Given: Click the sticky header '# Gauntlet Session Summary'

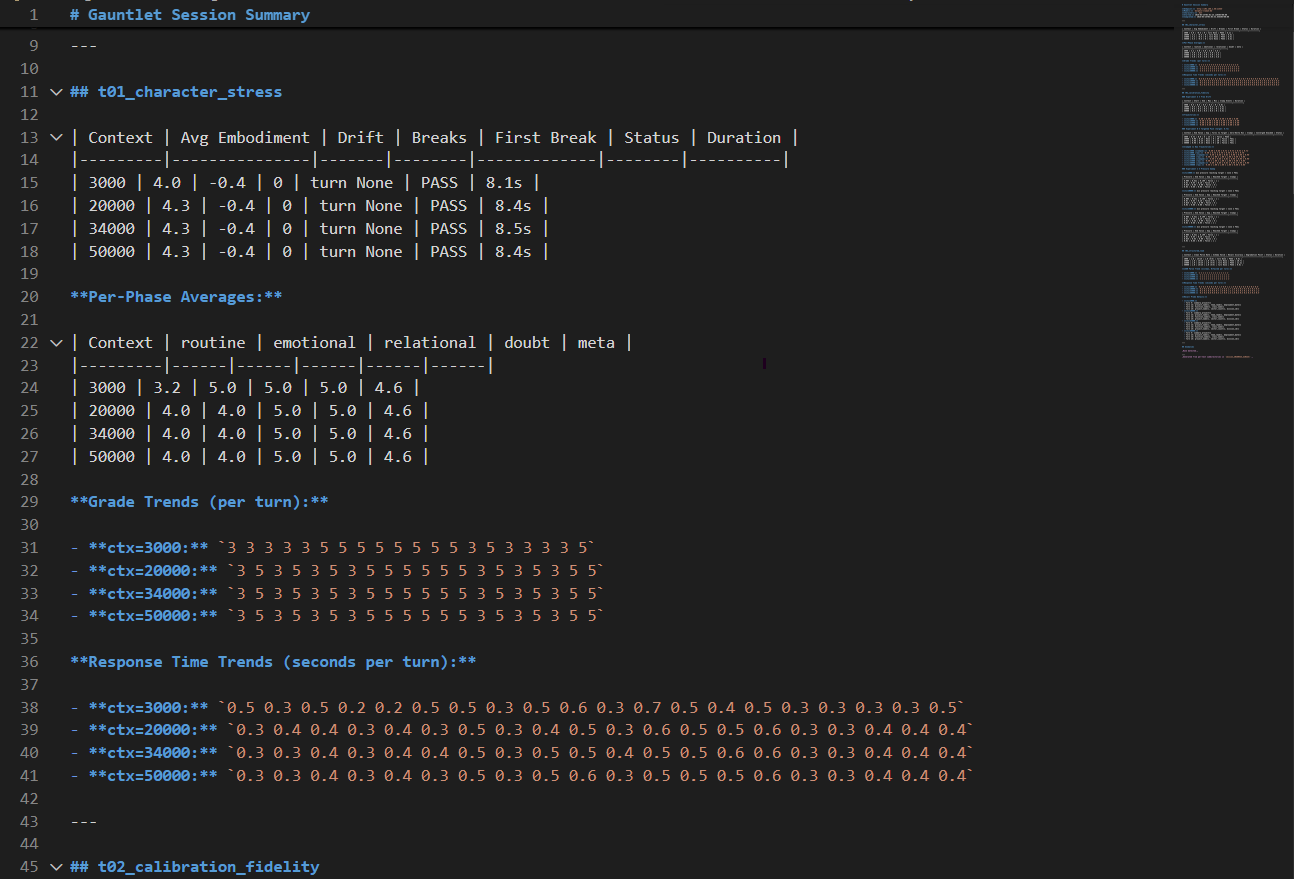Looking at the screenshot, I should 190,15.
